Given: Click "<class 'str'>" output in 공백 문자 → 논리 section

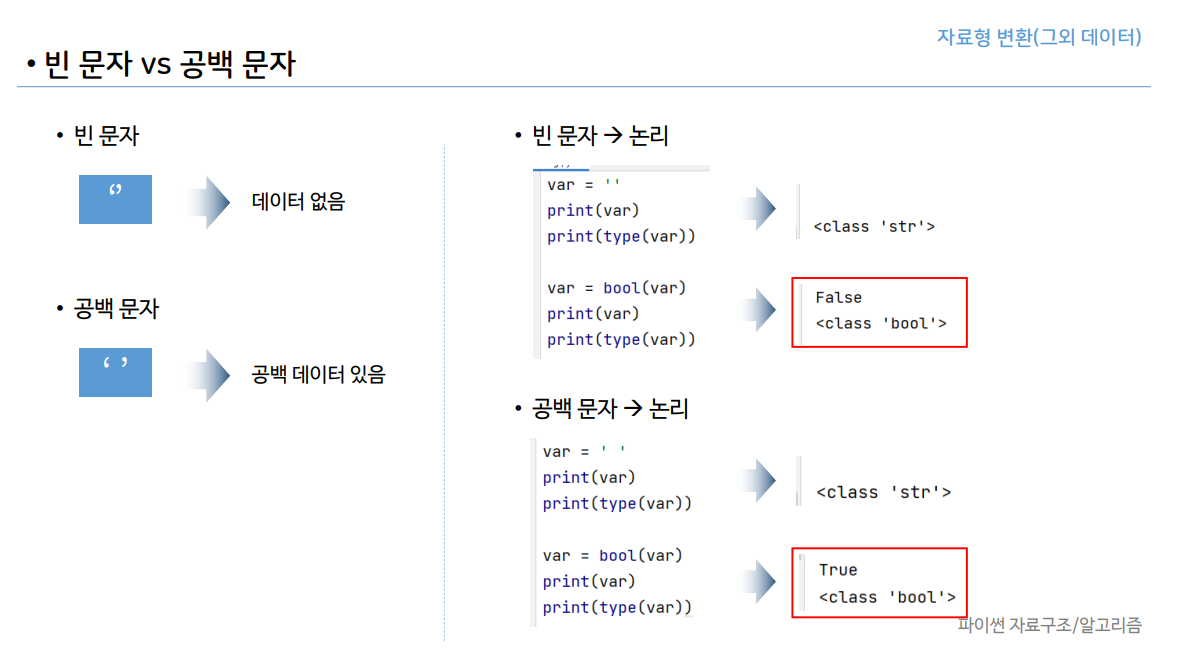Looking at the screenshot, I should point(884,493).
